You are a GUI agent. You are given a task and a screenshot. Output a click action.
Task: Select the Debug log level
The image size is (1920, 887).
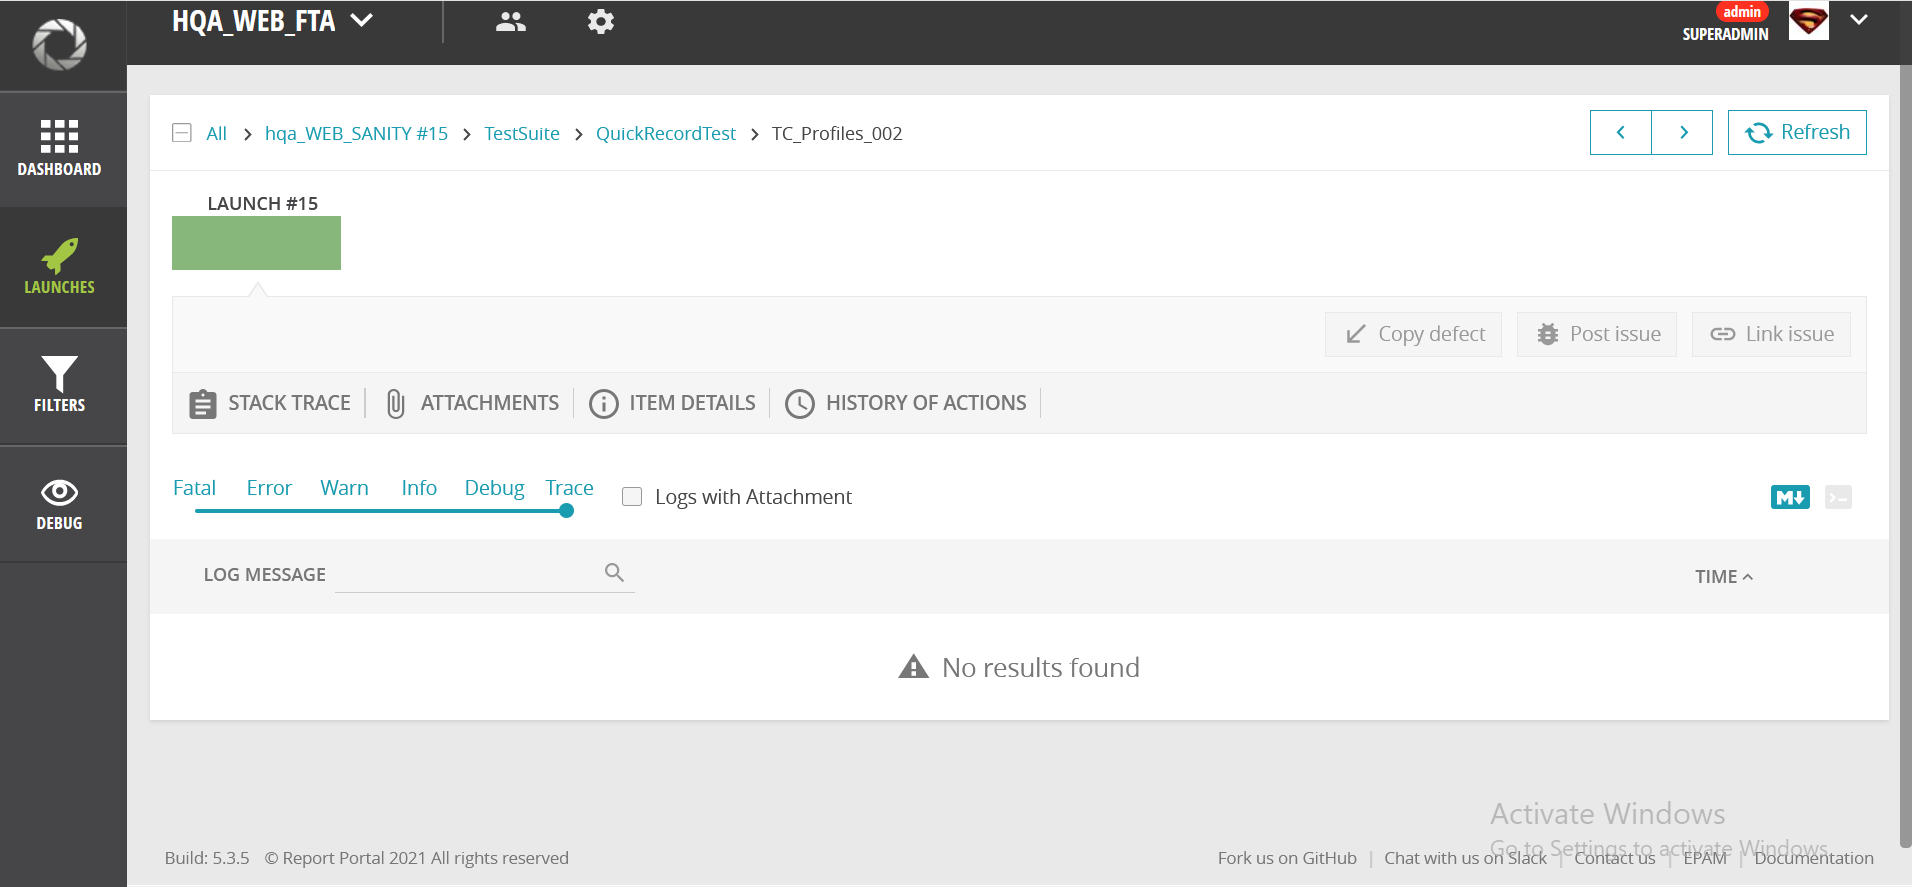click(x=494, y=488)
